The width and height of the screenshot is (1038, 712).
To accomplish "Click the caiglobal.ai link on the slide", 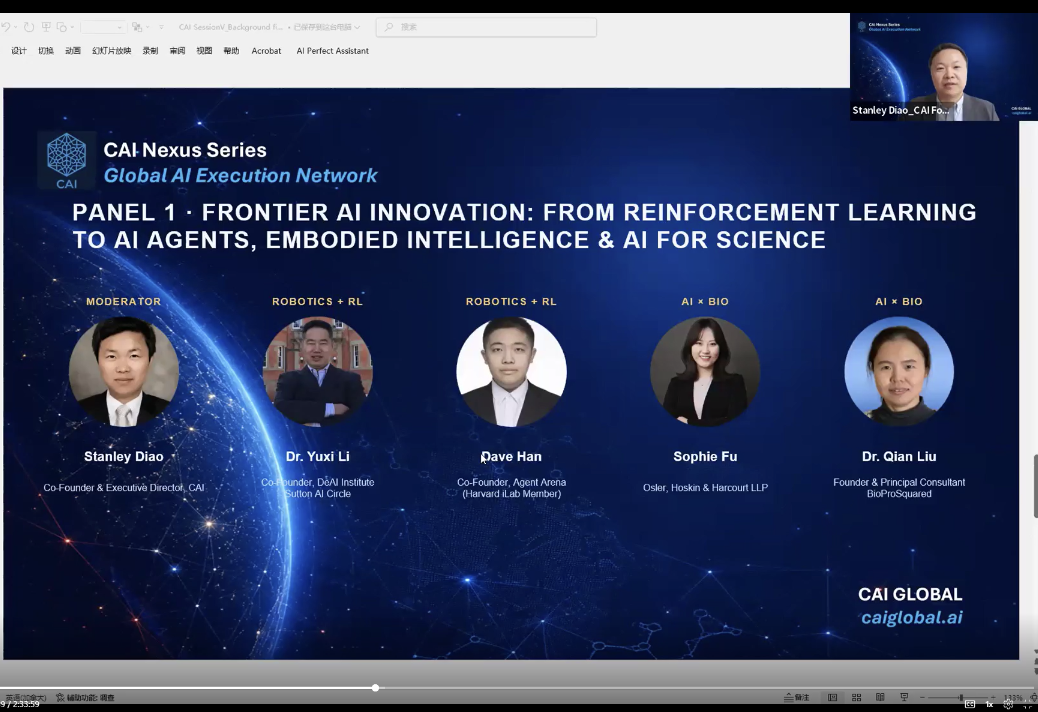I will coord(912,617).
